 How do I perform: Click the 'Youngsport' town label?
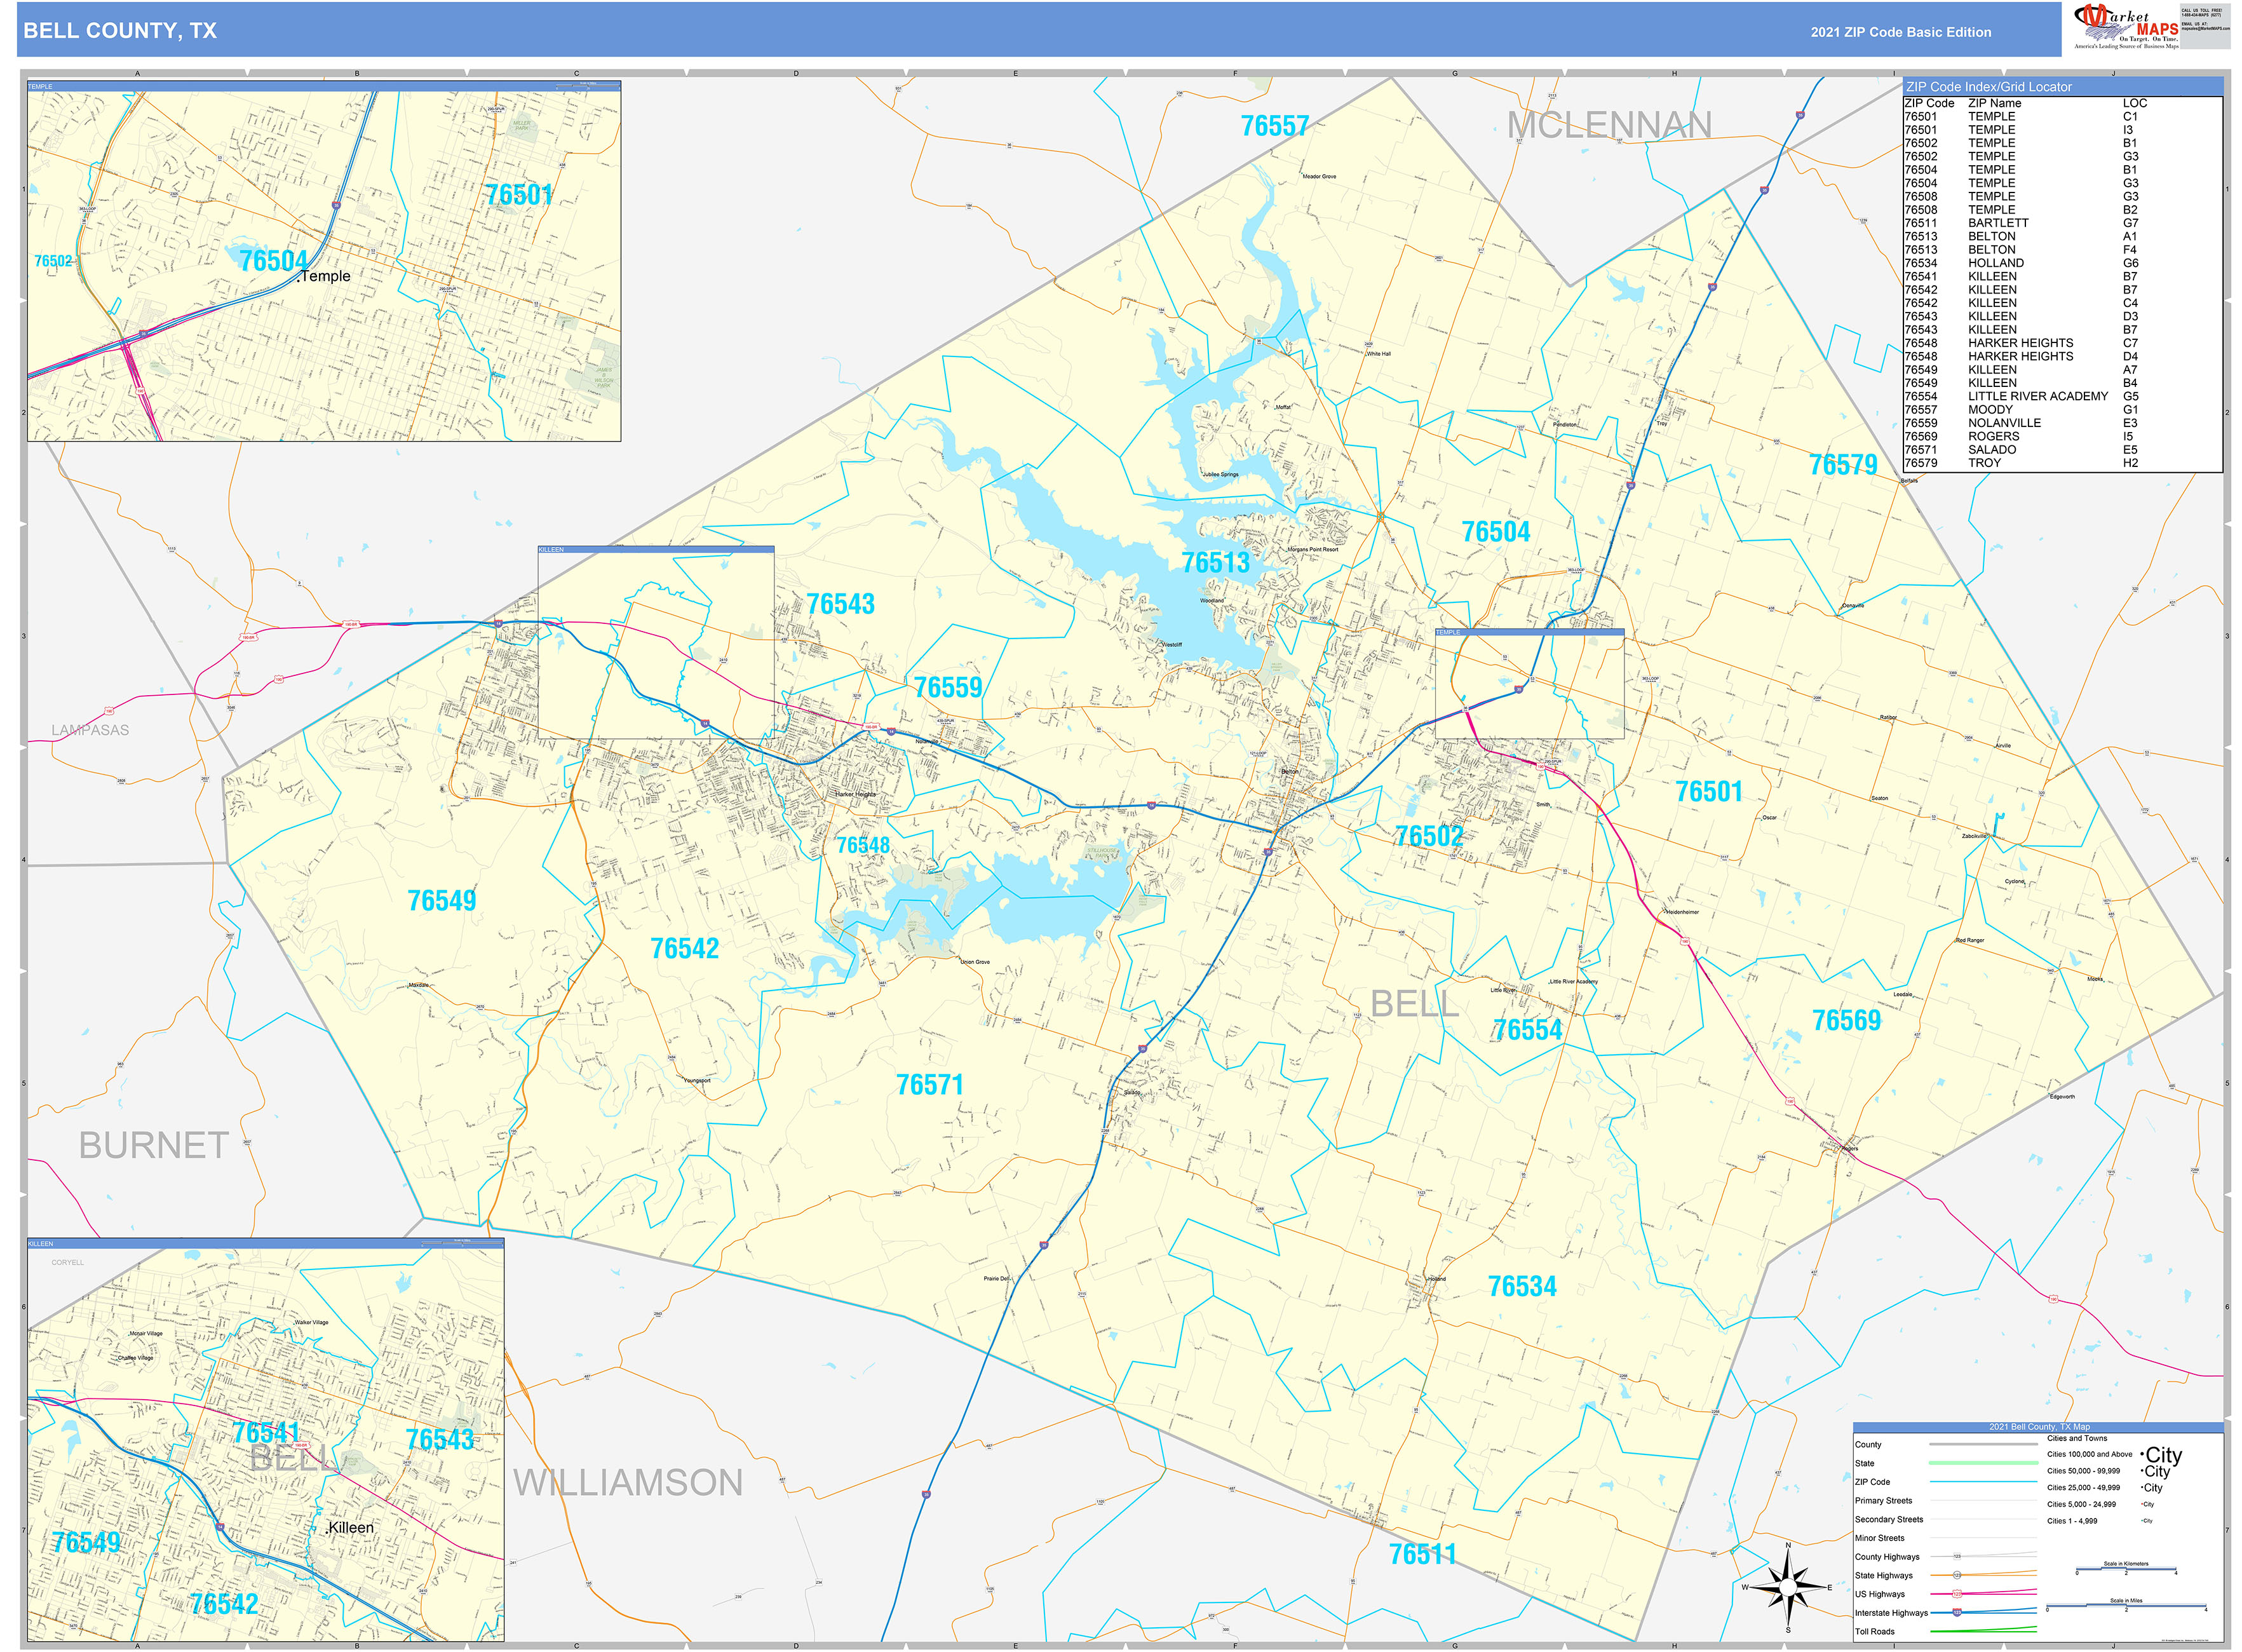[x=697, y=1080]
